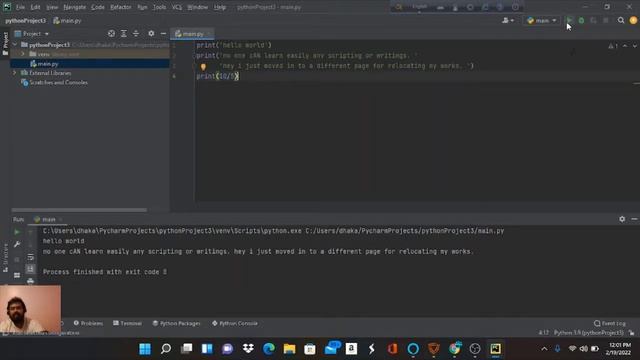The image size is (640, 360).
Task: Toggle soft-wrap in the Run console
Action: tap(31, 257)
